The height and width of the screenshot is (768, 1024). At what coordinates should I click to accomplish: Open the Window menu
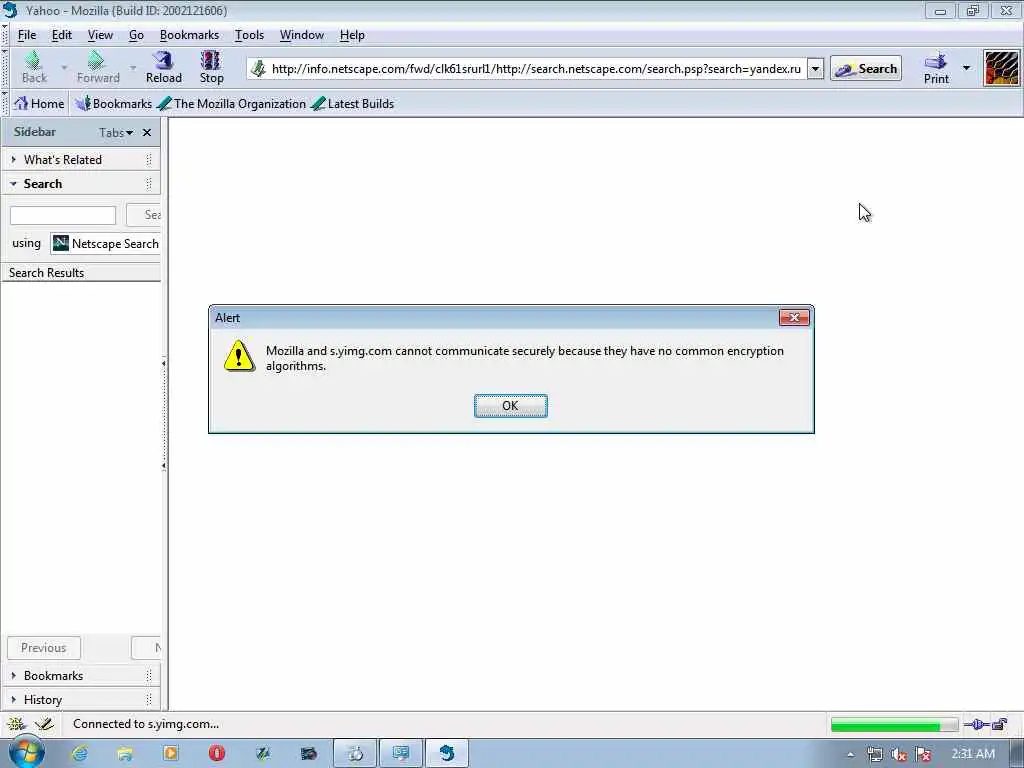click(302, 35)
